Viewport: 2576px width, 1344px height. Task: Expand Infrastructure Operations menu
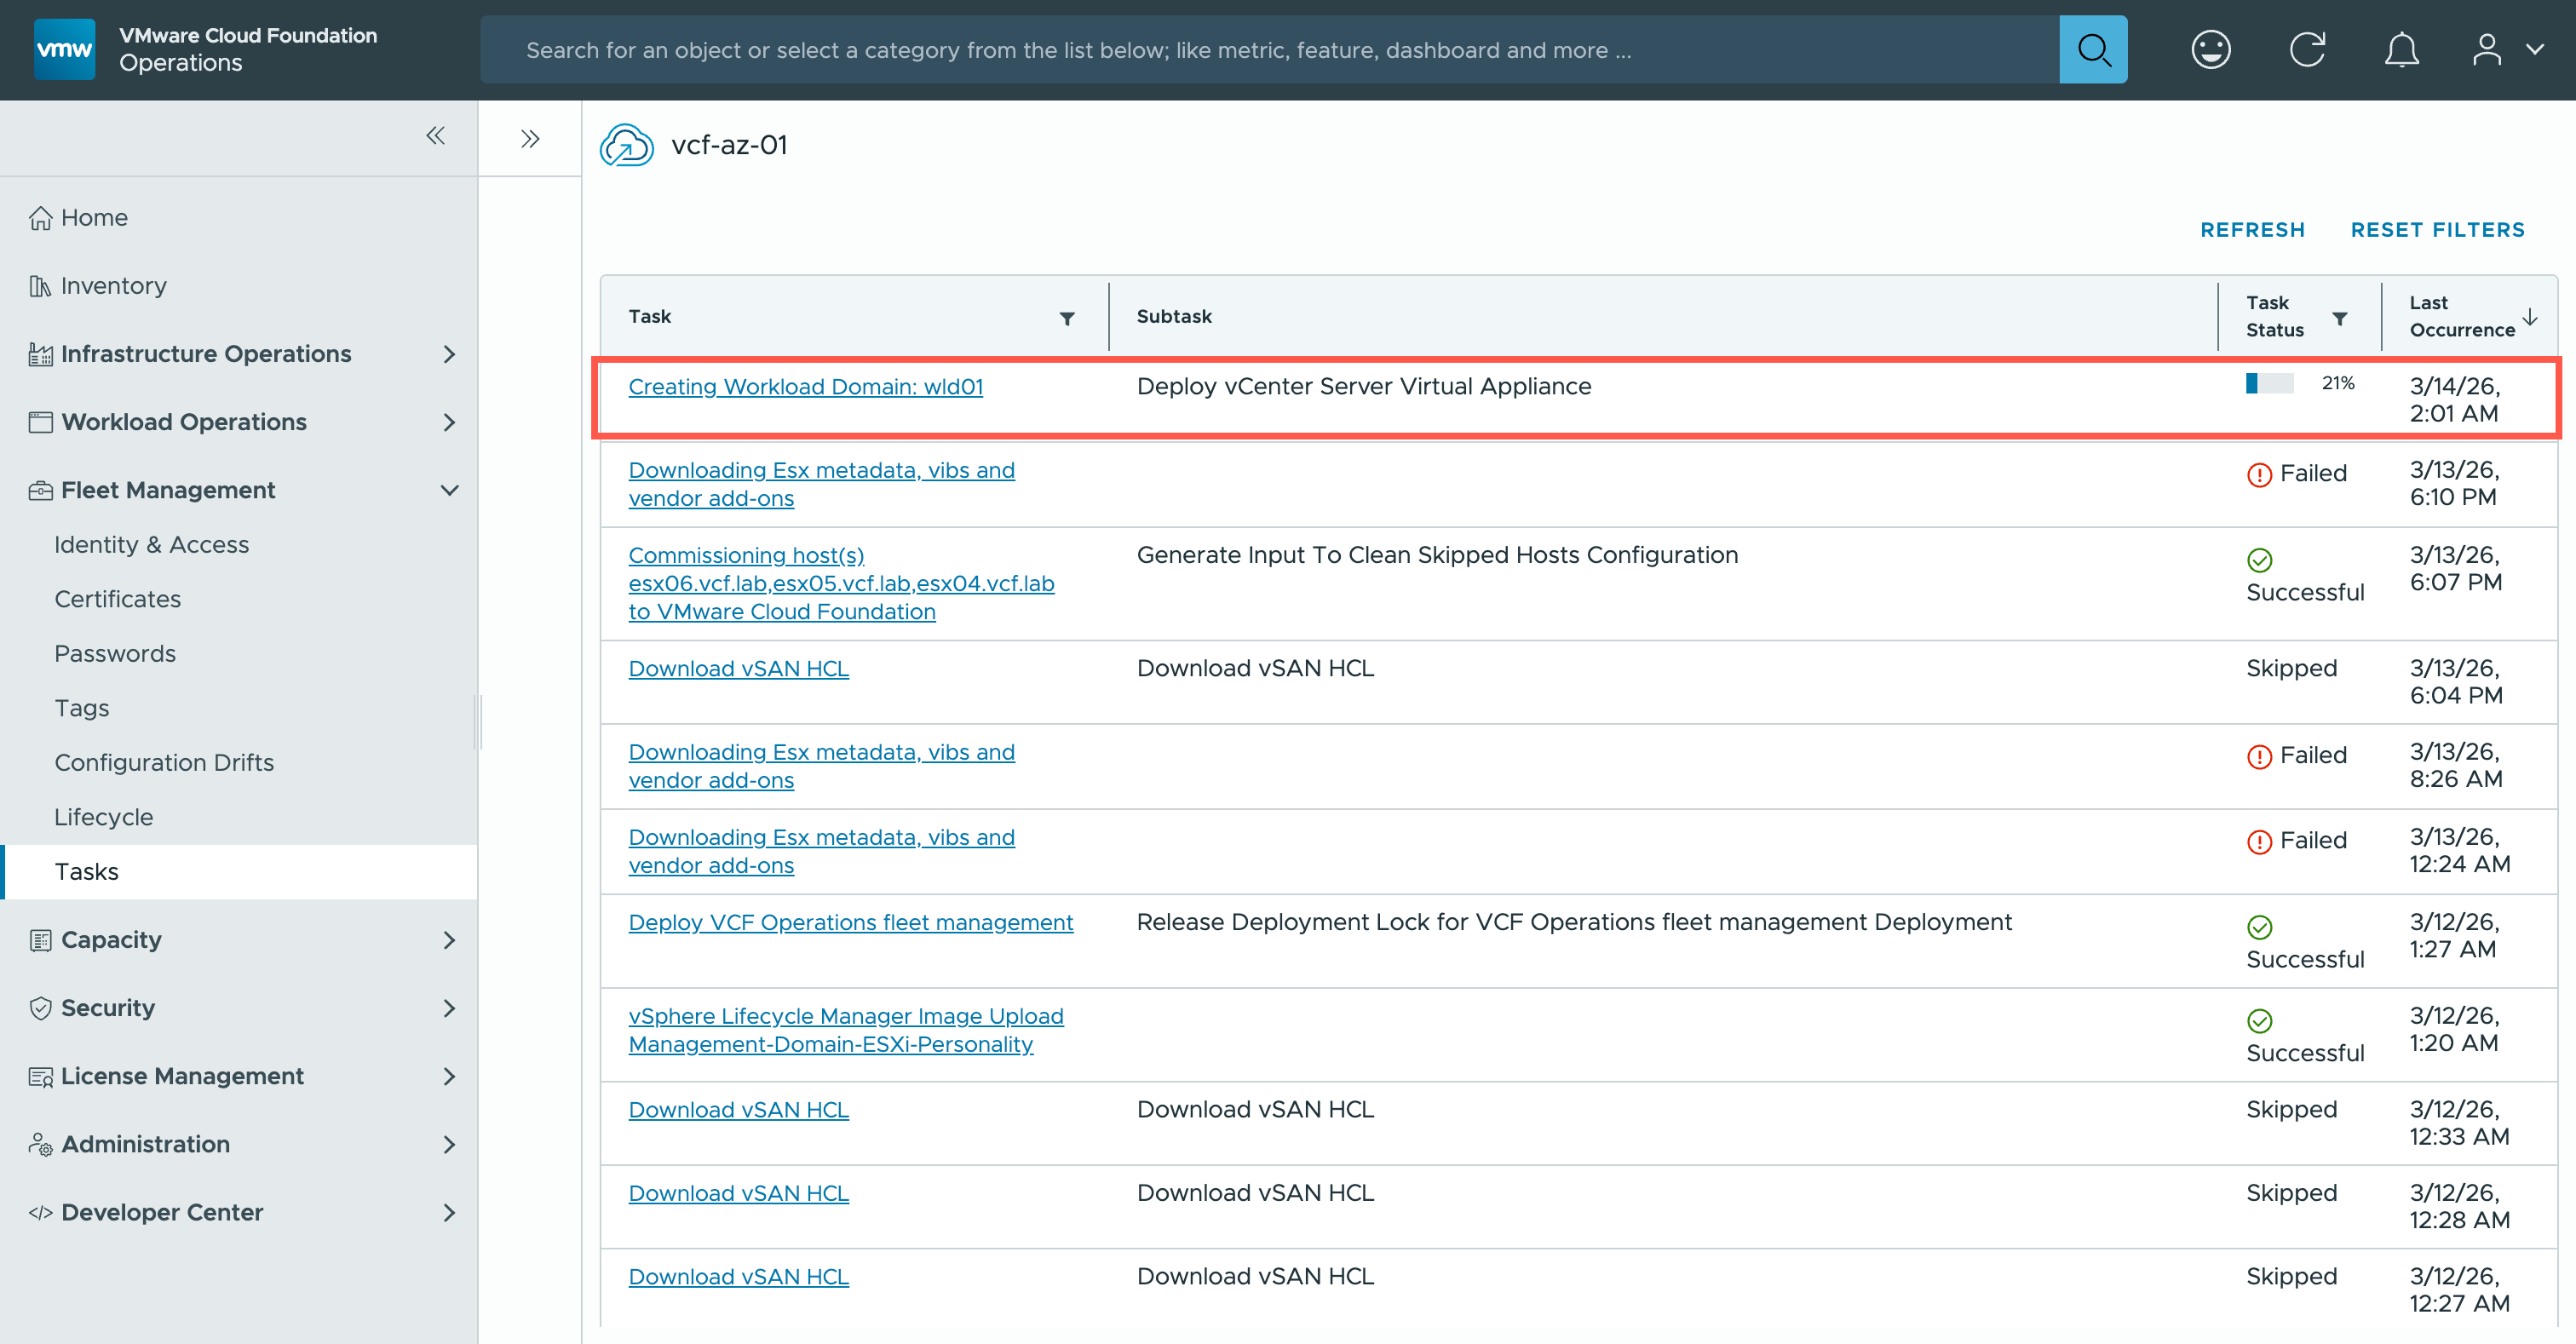(x=449, y=354)
